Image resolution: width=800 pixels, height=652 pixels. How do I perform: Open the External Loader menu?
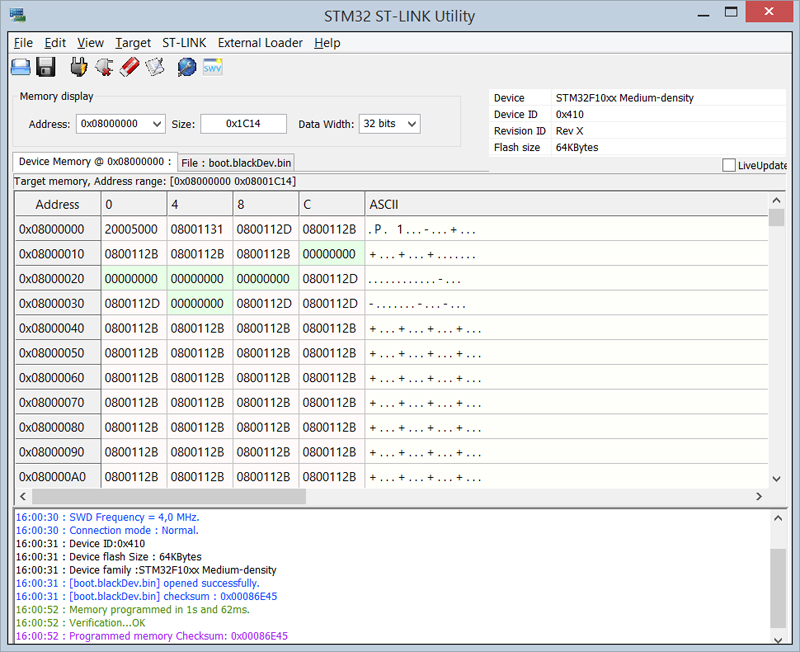(260, 43)
